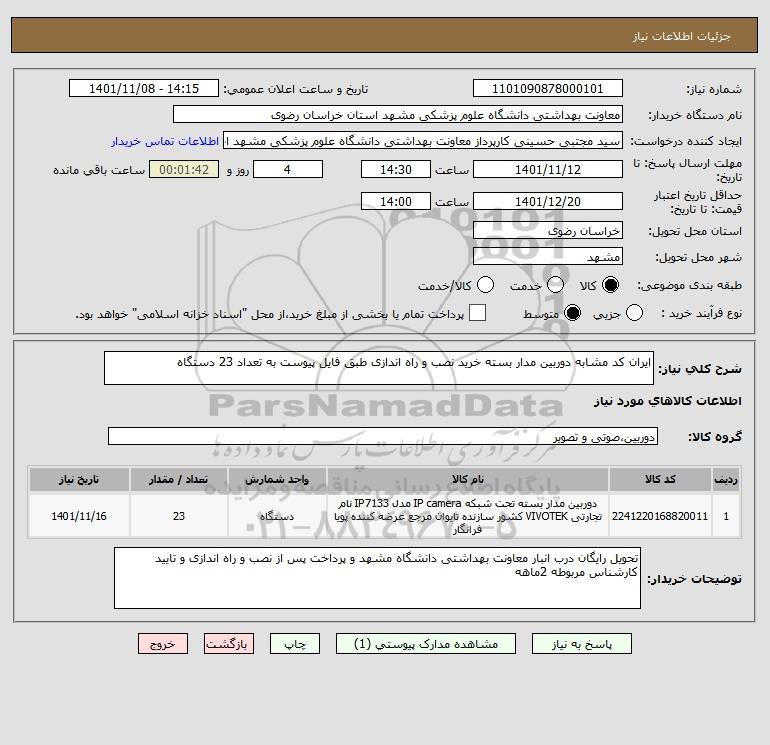The width and height of the screenshot is (770, 745).
Task: Click the دستگاه unit cell
Action: coord(277,516)
